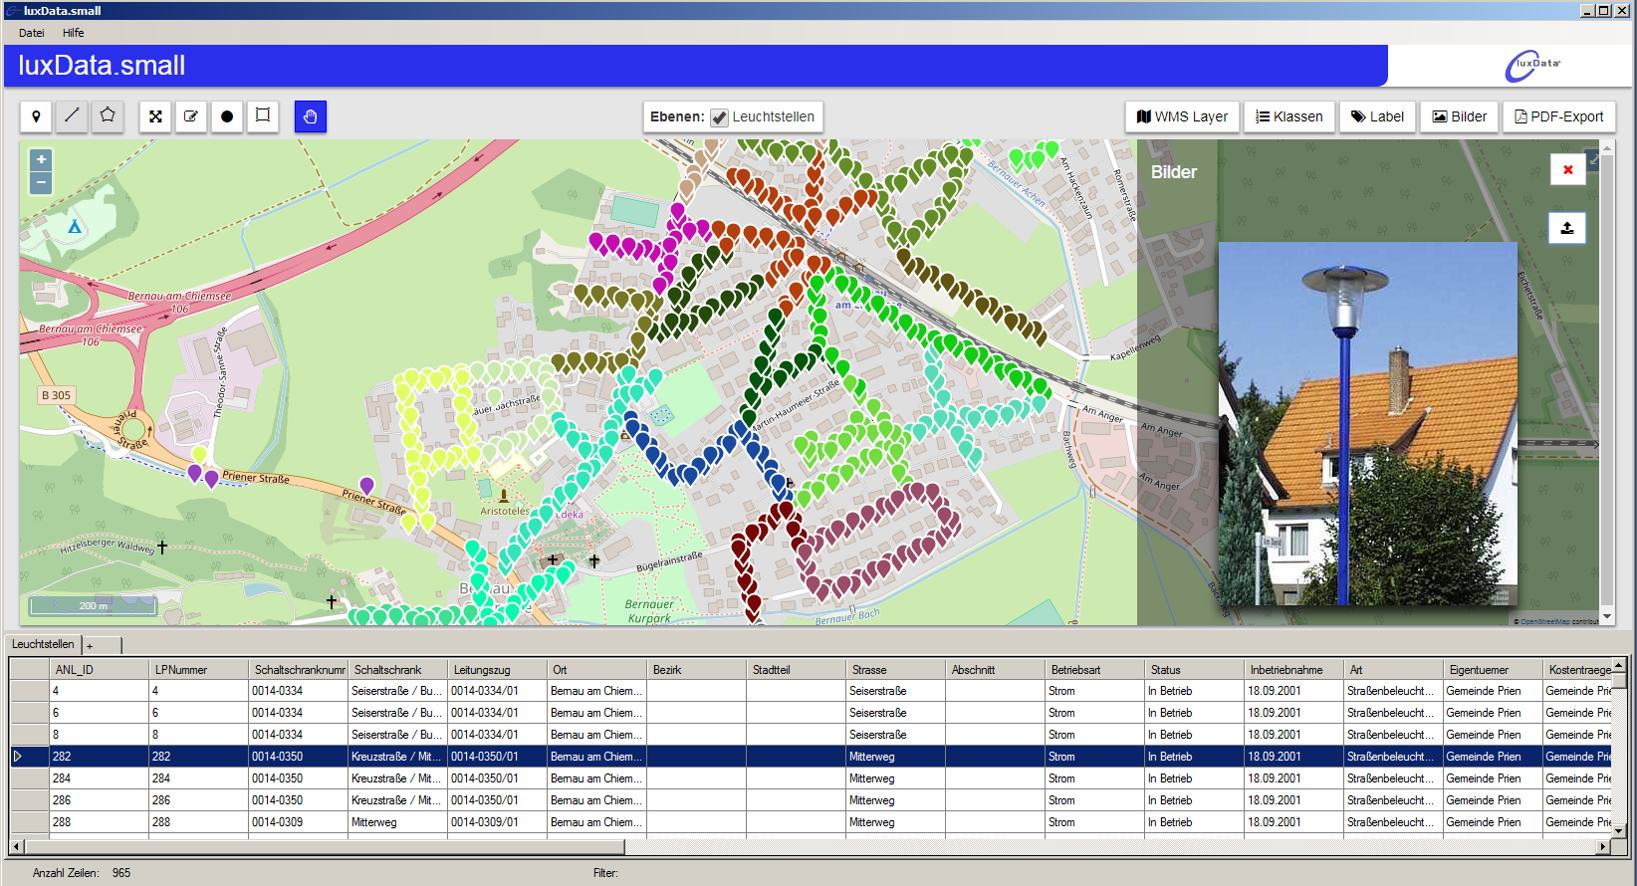Click the upload image icon button
This screenshot has height=886, width=1637.
1567,228
